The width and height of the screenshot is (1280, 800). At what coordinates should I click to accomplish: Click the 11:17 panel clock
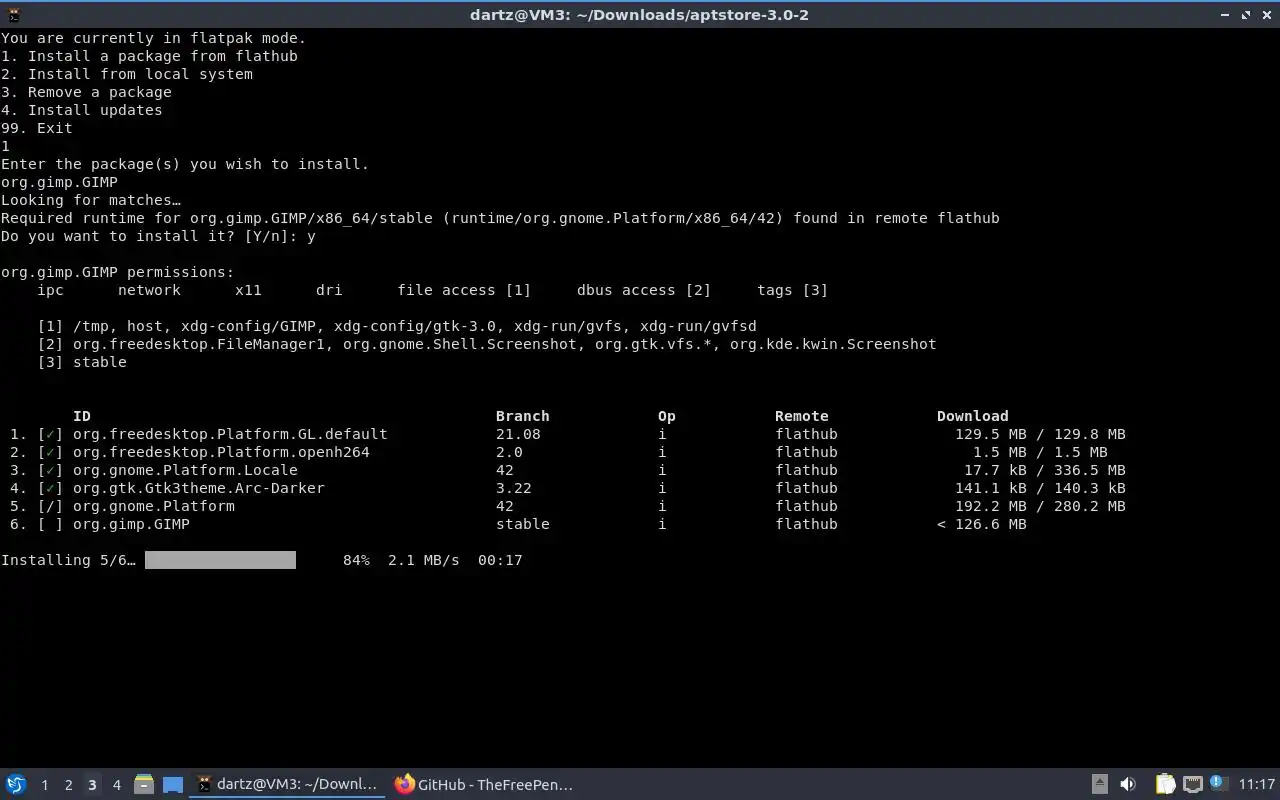1257,785
